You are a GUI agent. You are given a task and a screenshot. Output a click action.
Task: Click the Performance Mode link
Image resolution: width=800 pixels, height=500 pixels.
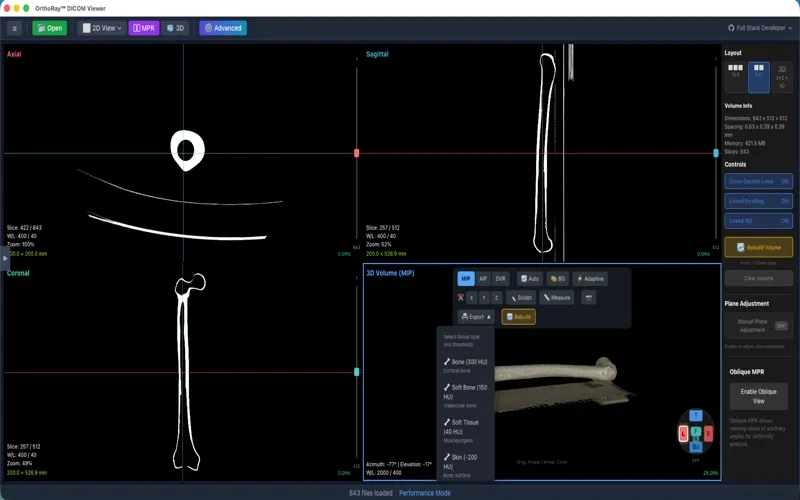point(424,493)
